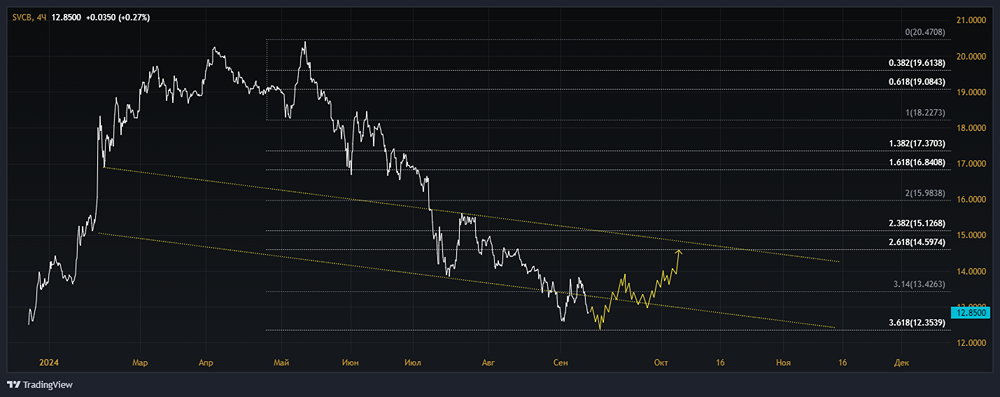Click the 12.0000 price axis label
This screenshot has width=1000, height=397.
972,343
